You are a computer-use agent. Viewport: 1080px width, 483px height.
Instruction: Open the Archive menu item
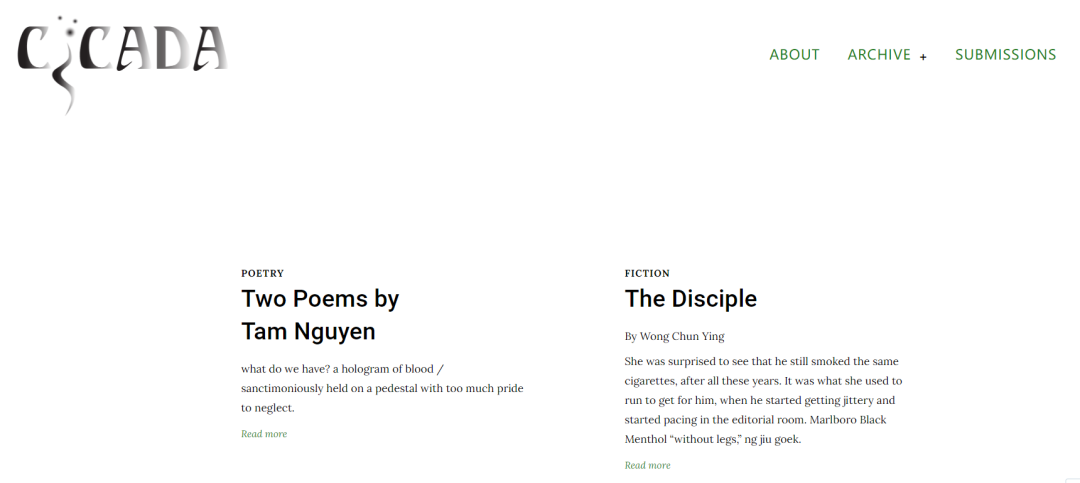click(879, 54)
